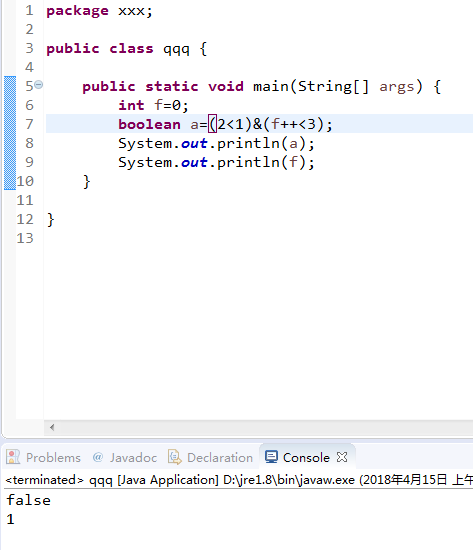
Task: Click the '1' console output line
Action: [x=11, y=519]
